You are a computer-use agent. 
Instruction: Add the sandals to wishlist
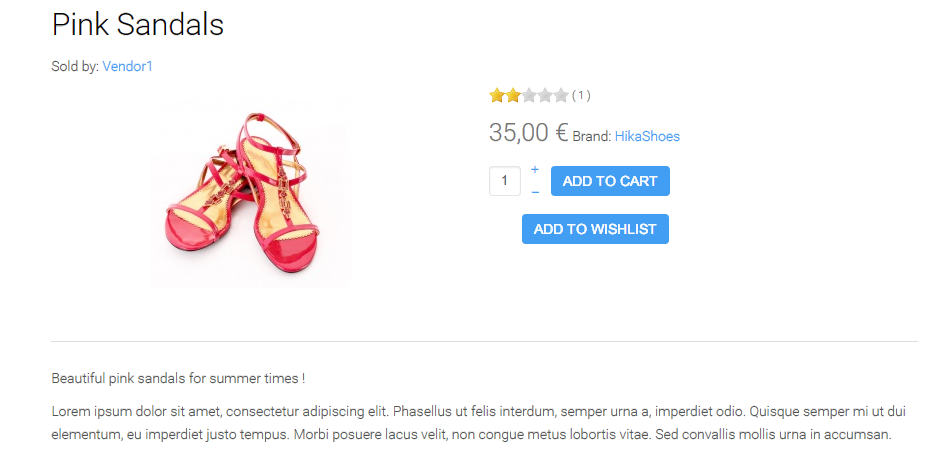click(595, 229)
